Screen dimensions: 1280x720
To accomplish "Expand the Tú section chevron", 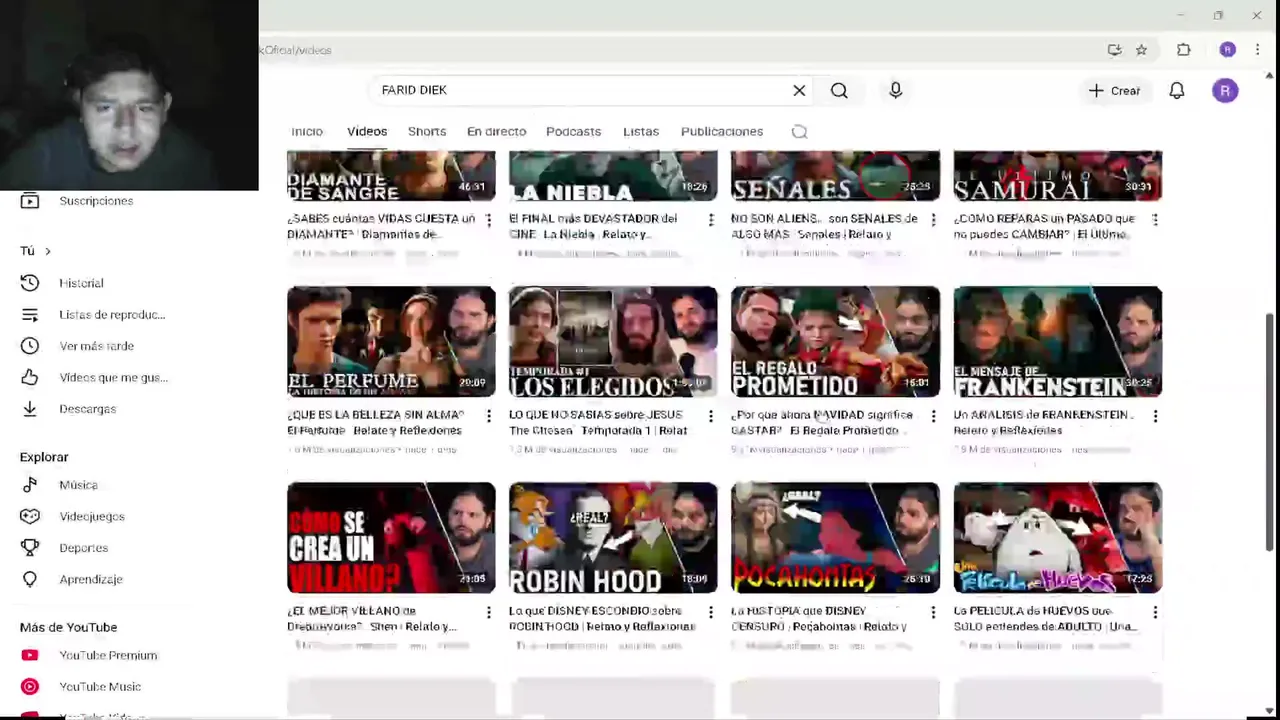I will coord(47,251).
